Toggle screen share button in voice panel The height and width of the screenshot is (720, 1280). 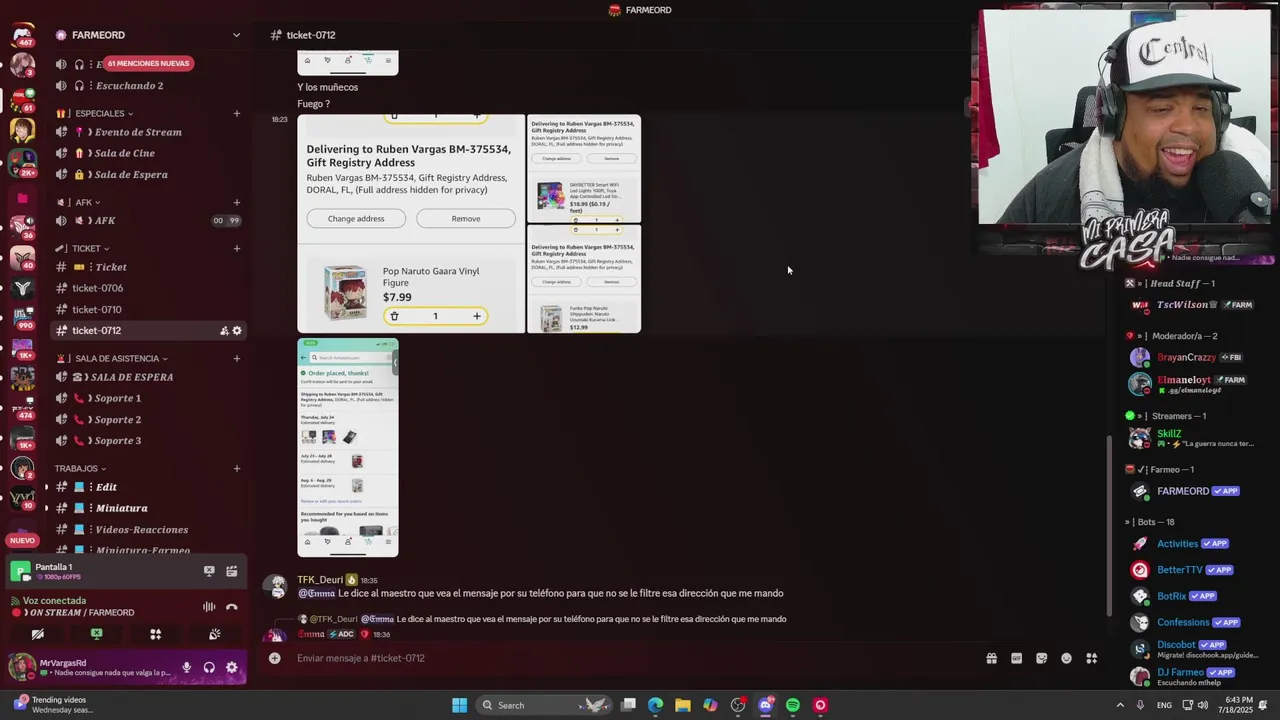click(96, 634)
